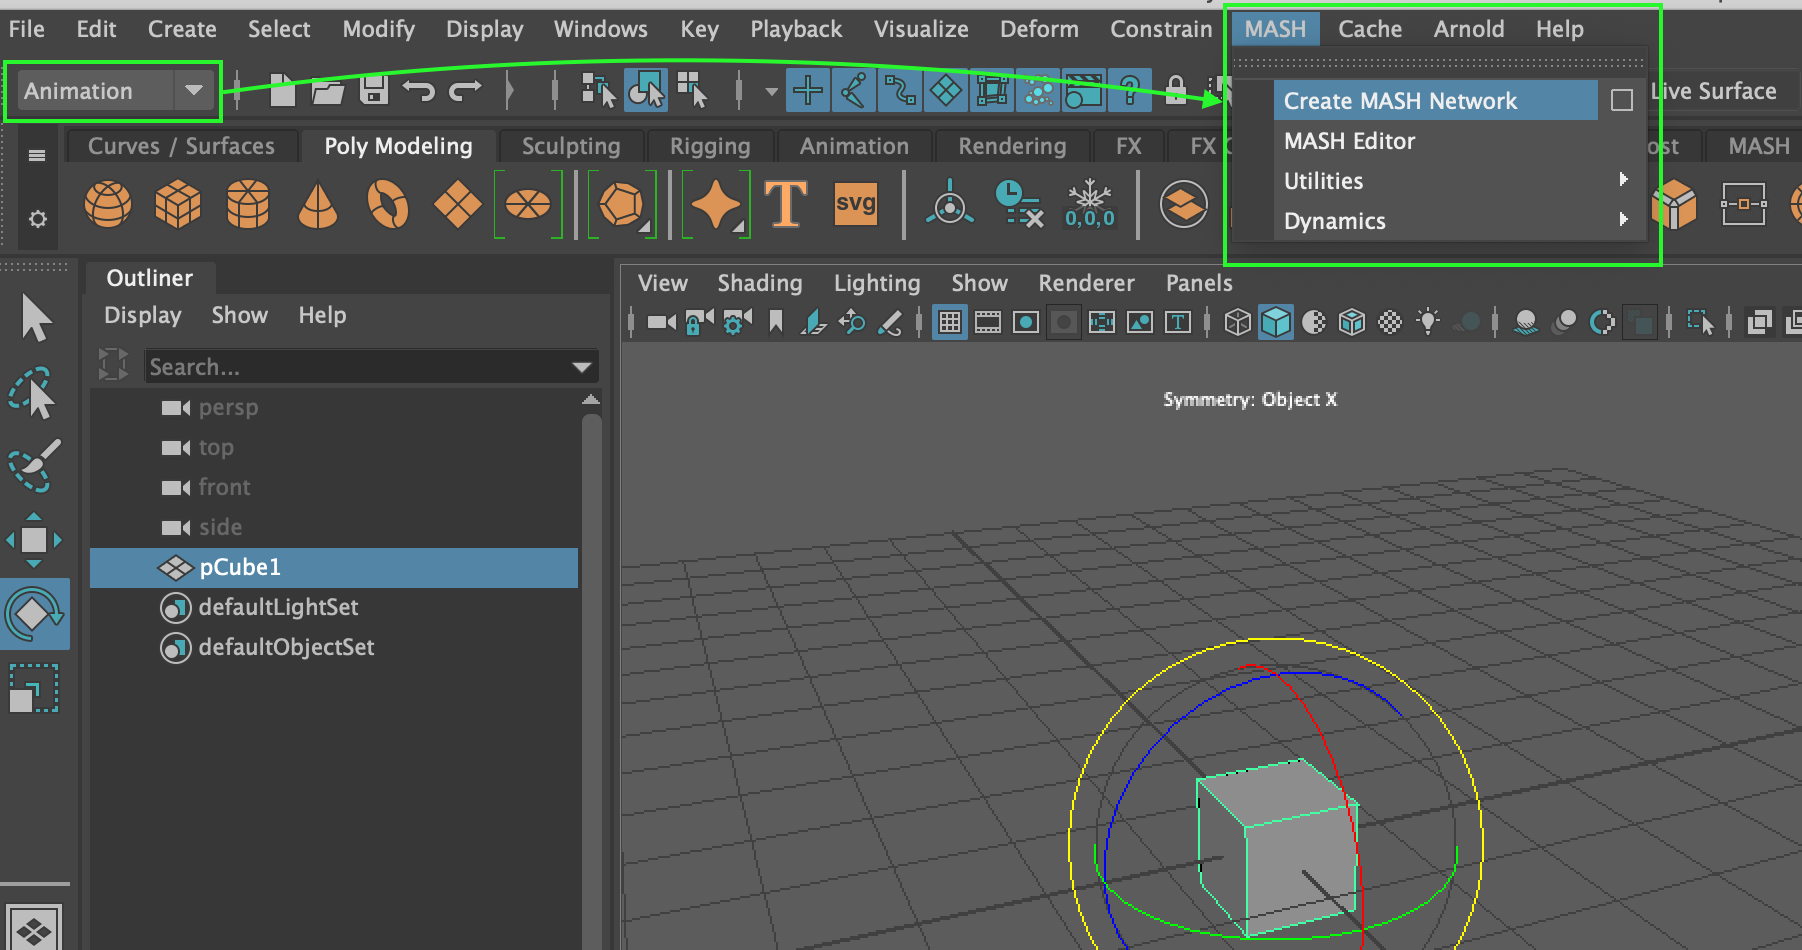Click the polygon sphere shelf icon
Screen dimensions: 1802x950
point(108,204)
